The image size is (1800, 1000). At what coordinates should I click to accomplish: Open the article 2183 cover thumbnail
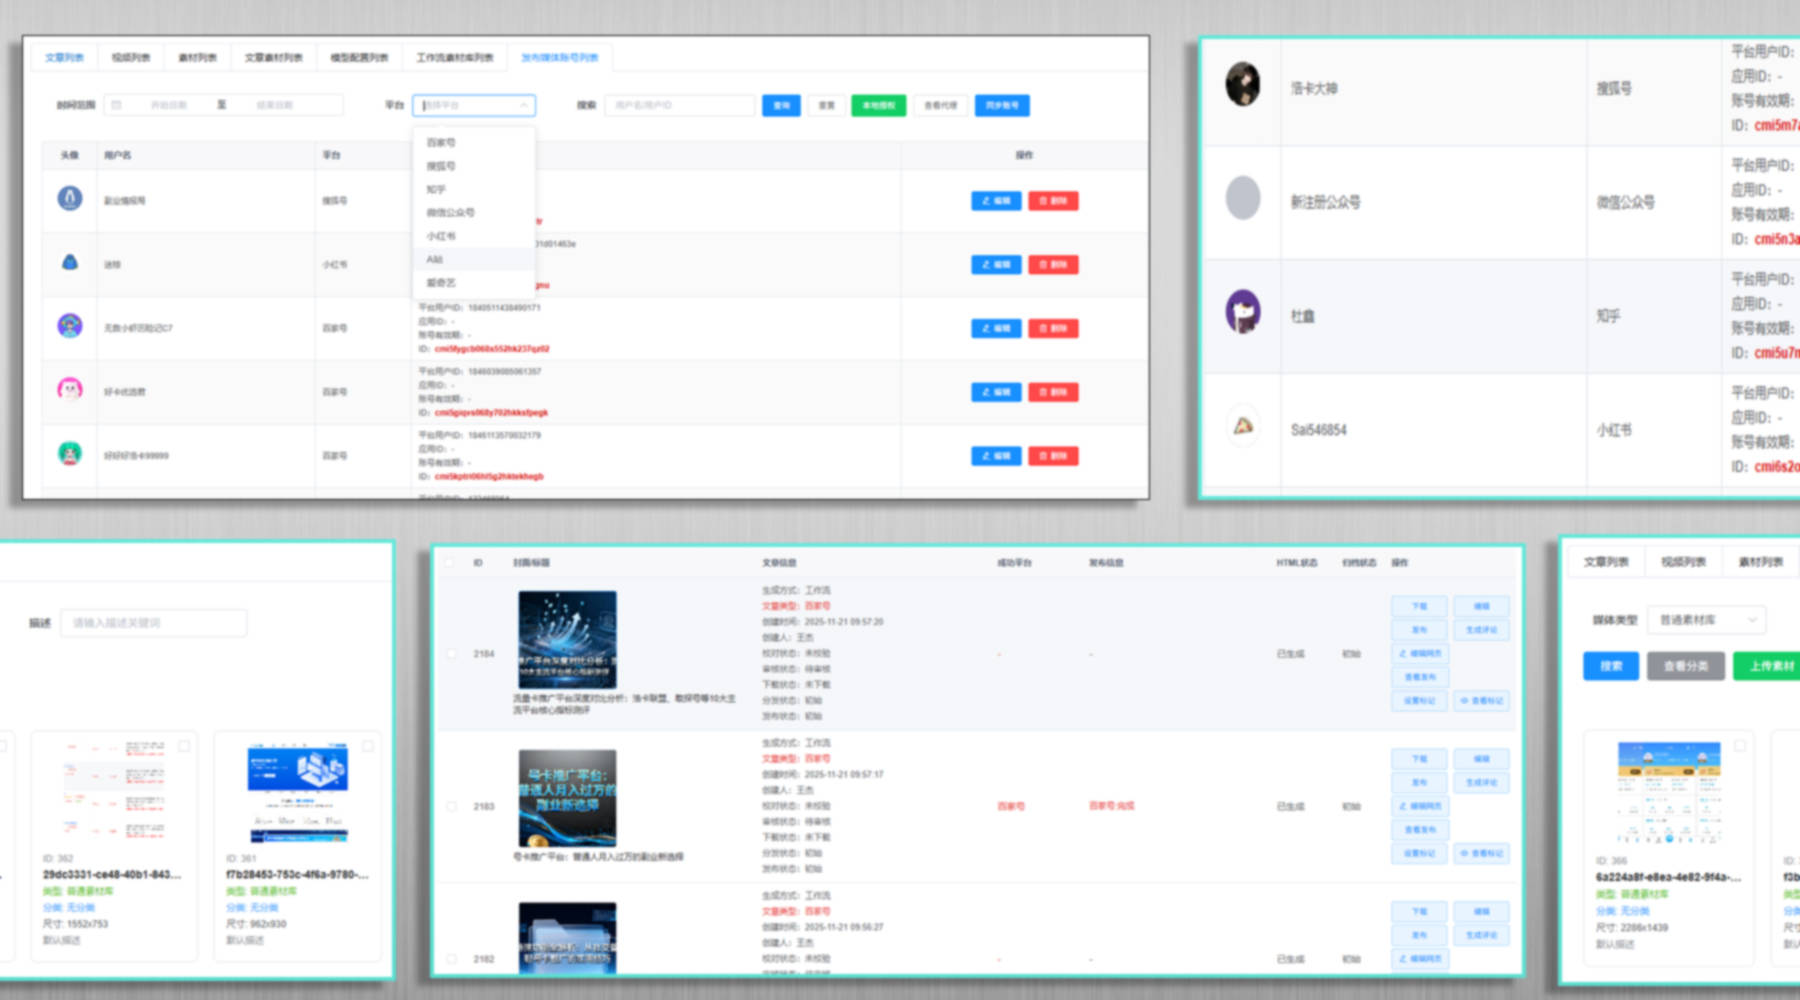pyautogui.click(x=567, y=798)
